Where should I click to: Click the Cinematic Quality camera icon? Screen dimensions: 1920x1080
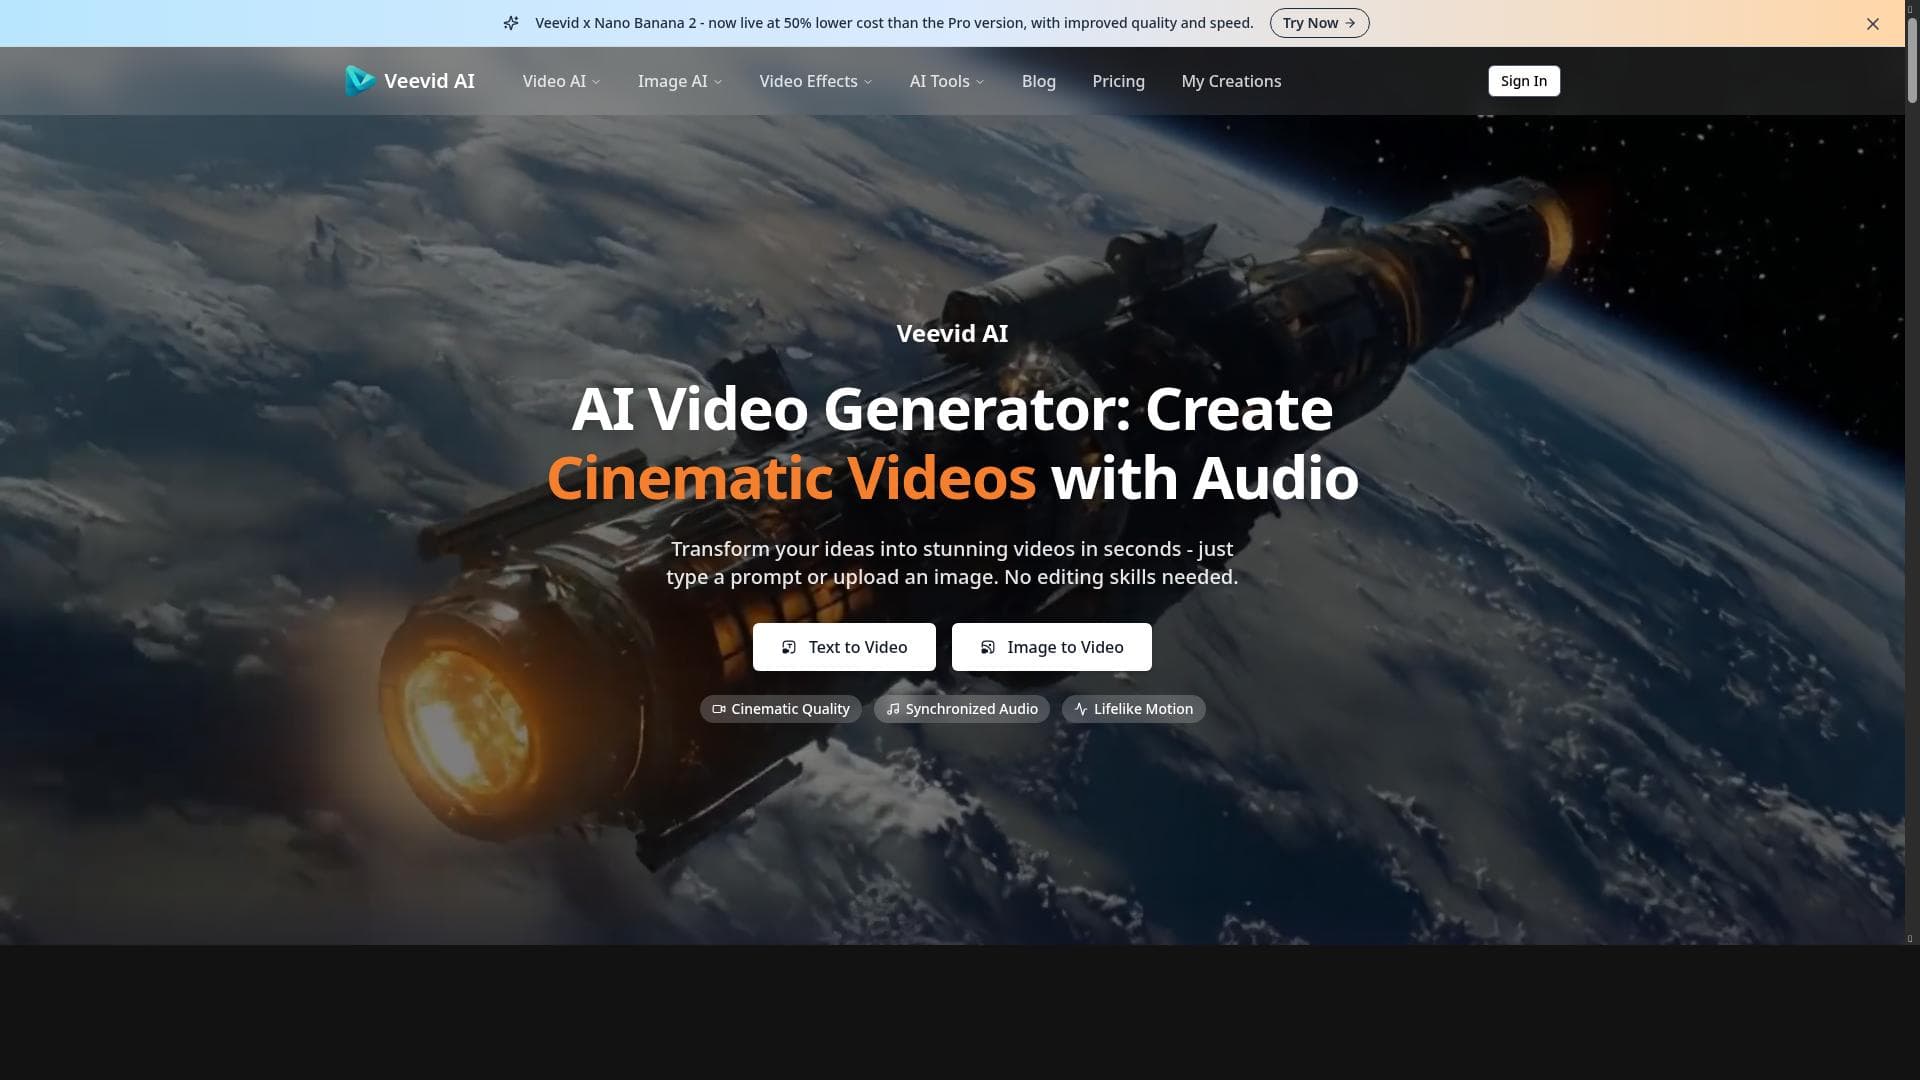coord(718,709)
